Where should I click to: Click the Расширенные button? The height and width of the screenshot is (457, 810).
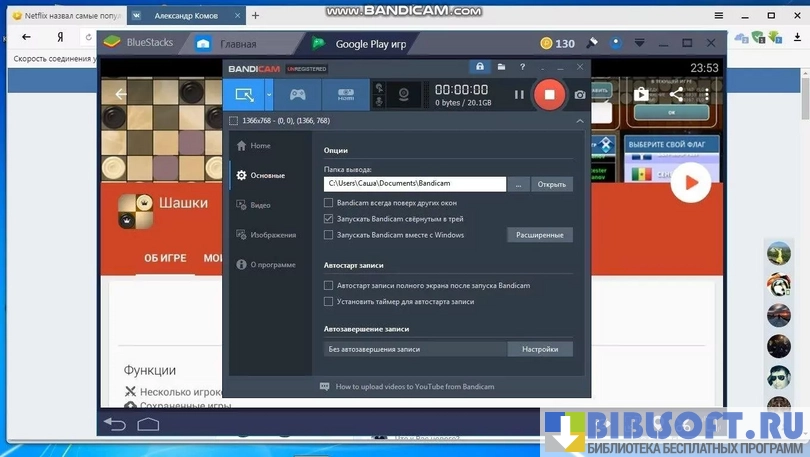540,235
